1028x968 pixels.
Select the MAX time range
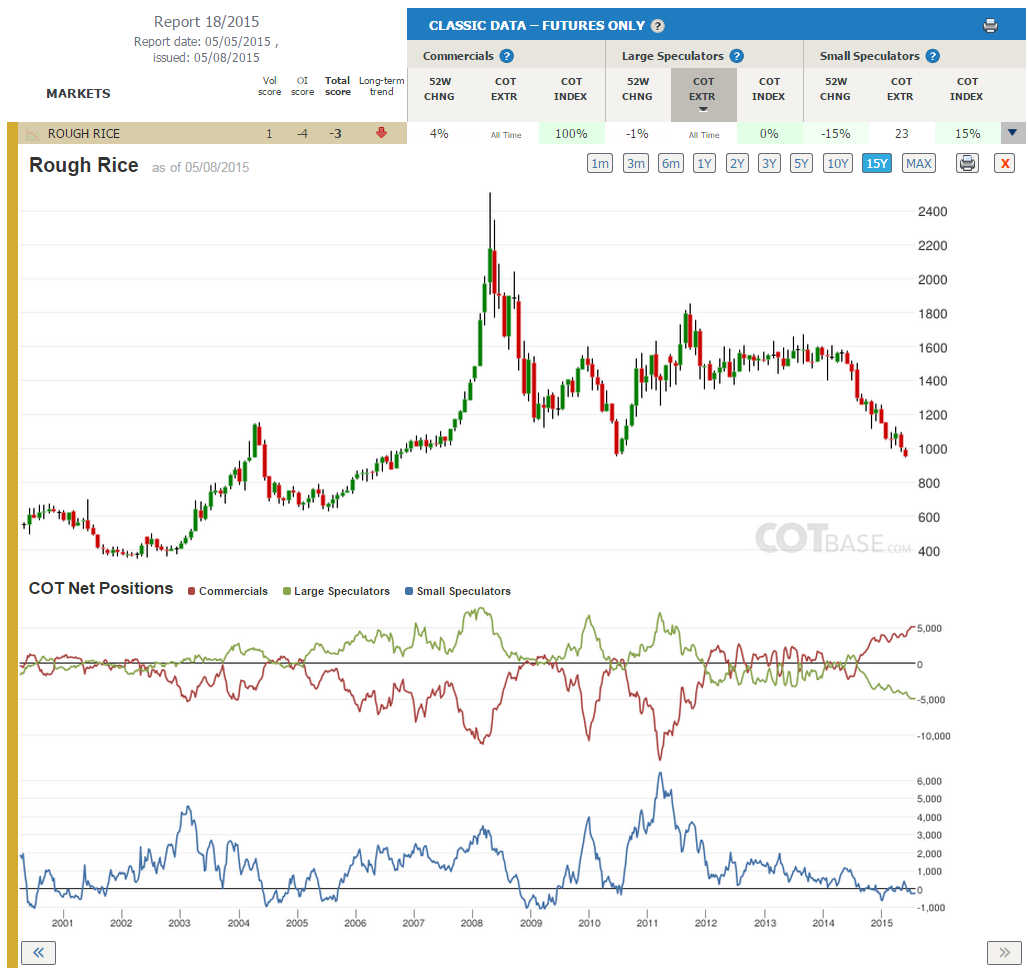[x=919, y=163]
